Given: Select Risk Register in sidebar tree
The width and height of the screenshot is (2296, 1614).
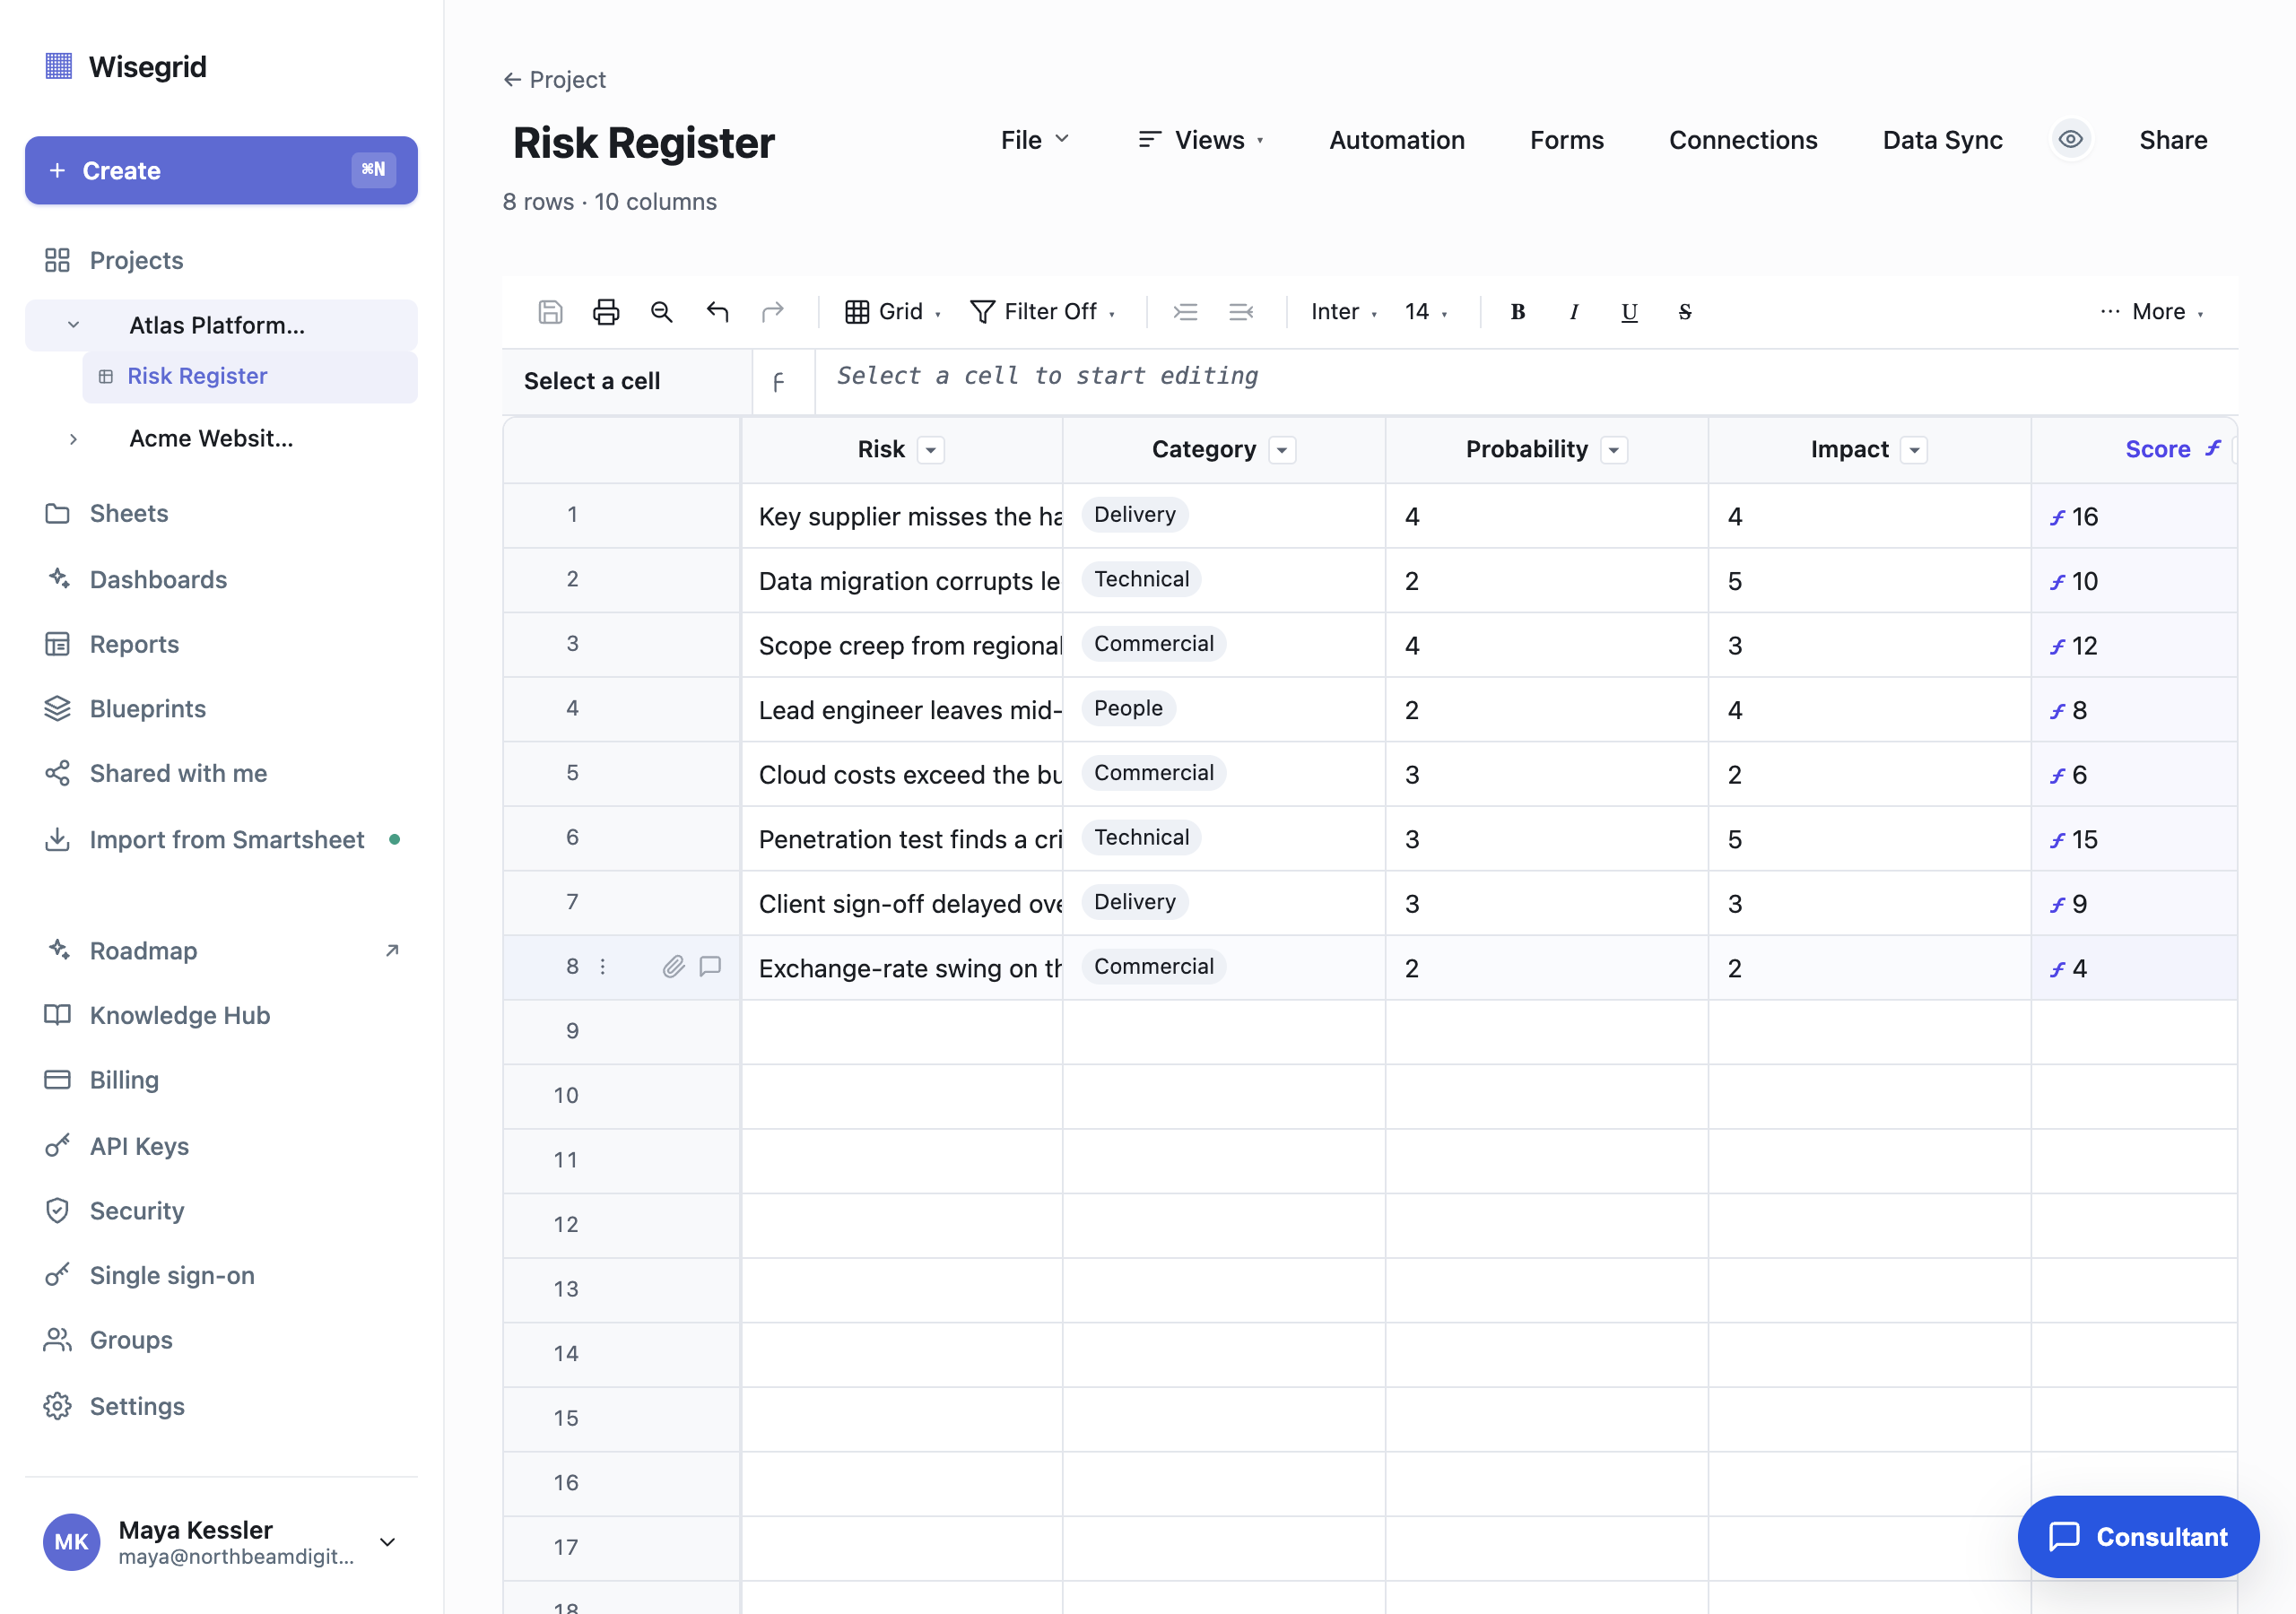Looking at the screenshot, I should (x=250, y=376).
